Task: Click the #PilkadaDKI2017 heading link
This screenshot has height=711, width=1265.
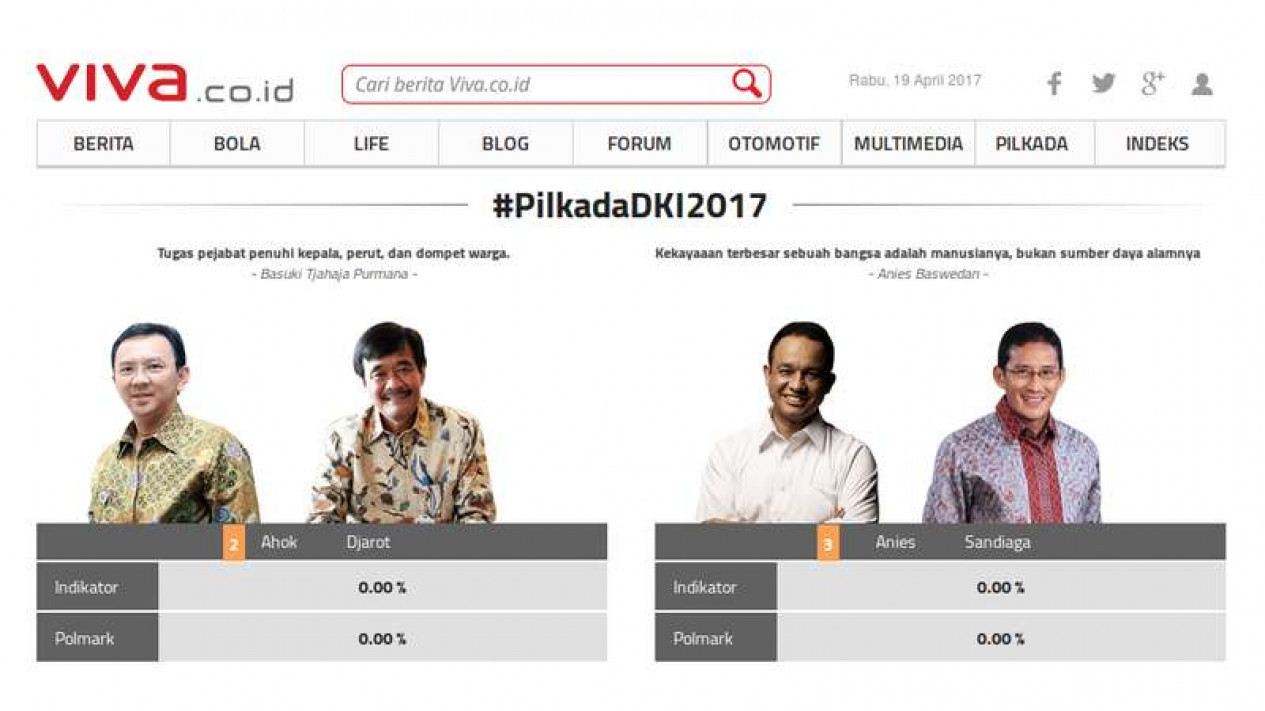Action: coord(630,206)
